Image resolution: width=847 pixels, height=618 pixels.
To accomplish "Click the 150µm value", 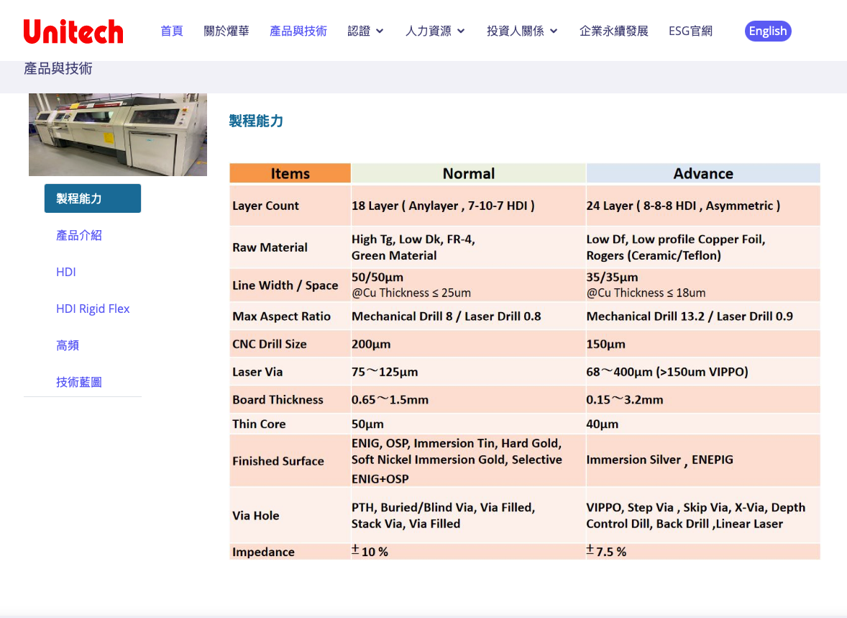I will (x=606, y=344).
